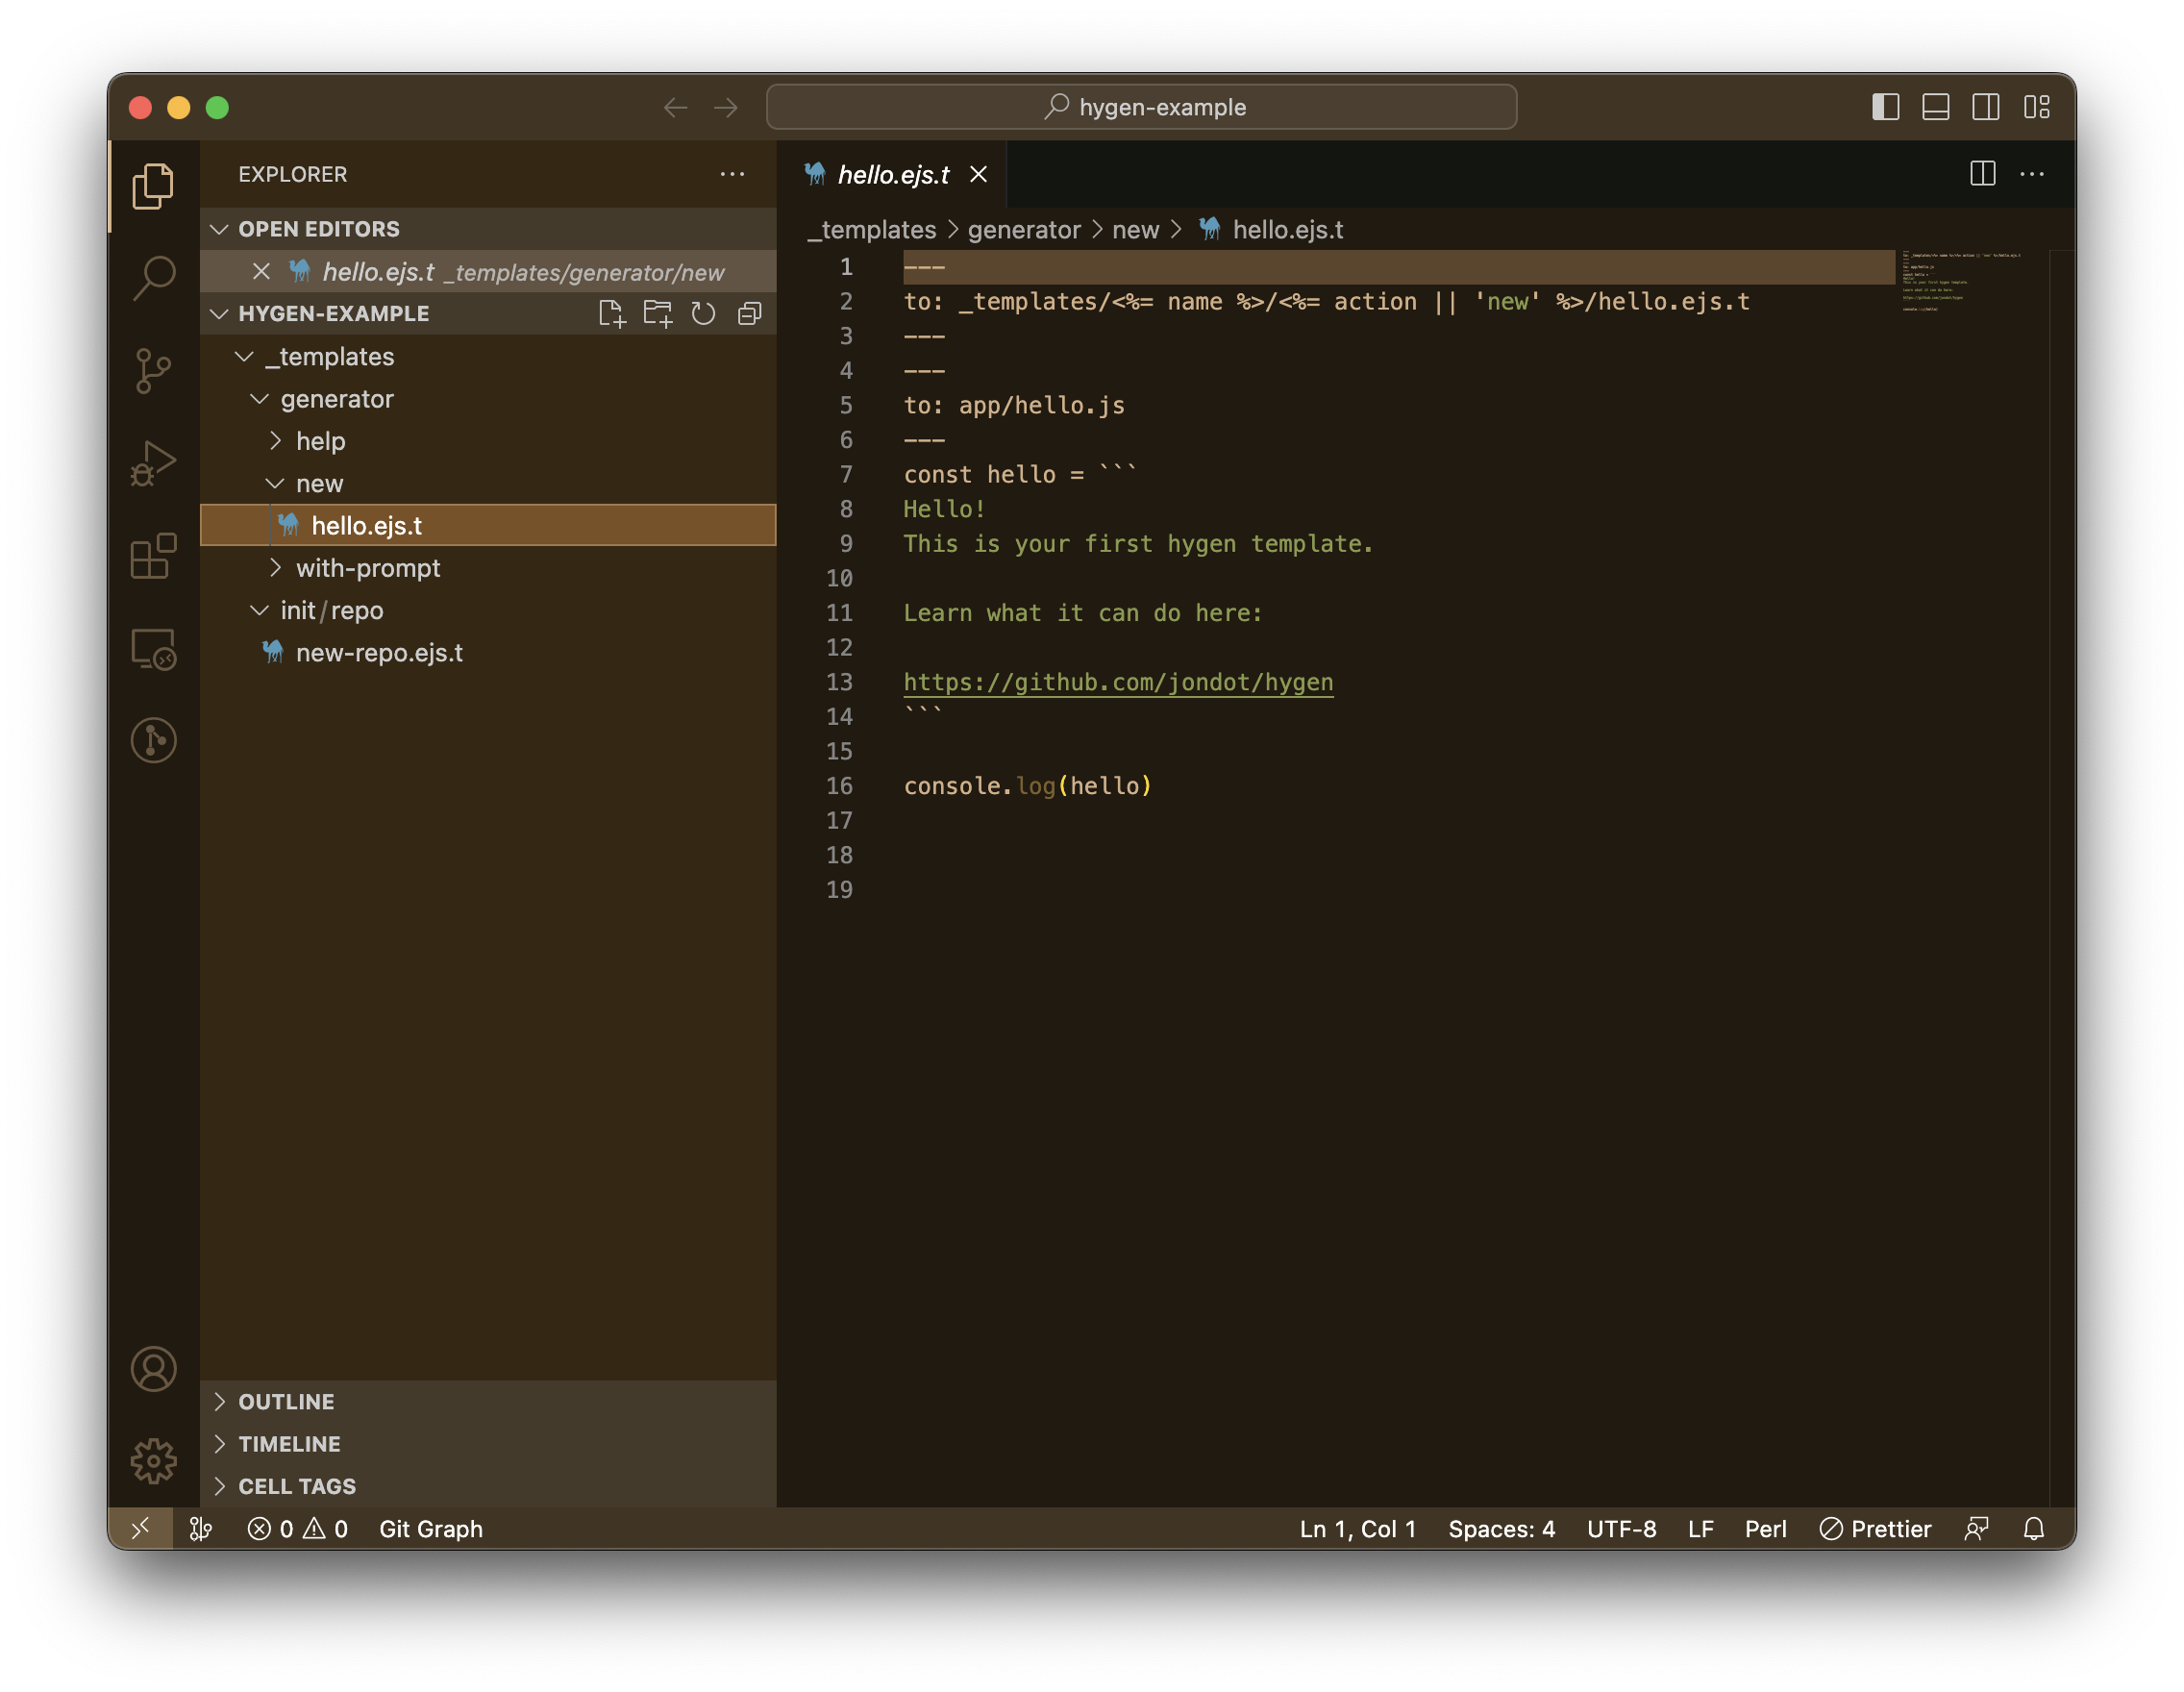2184x1692 pixels.
Task: Collapse the init/repo folder
Action: [x=488, y=610]
